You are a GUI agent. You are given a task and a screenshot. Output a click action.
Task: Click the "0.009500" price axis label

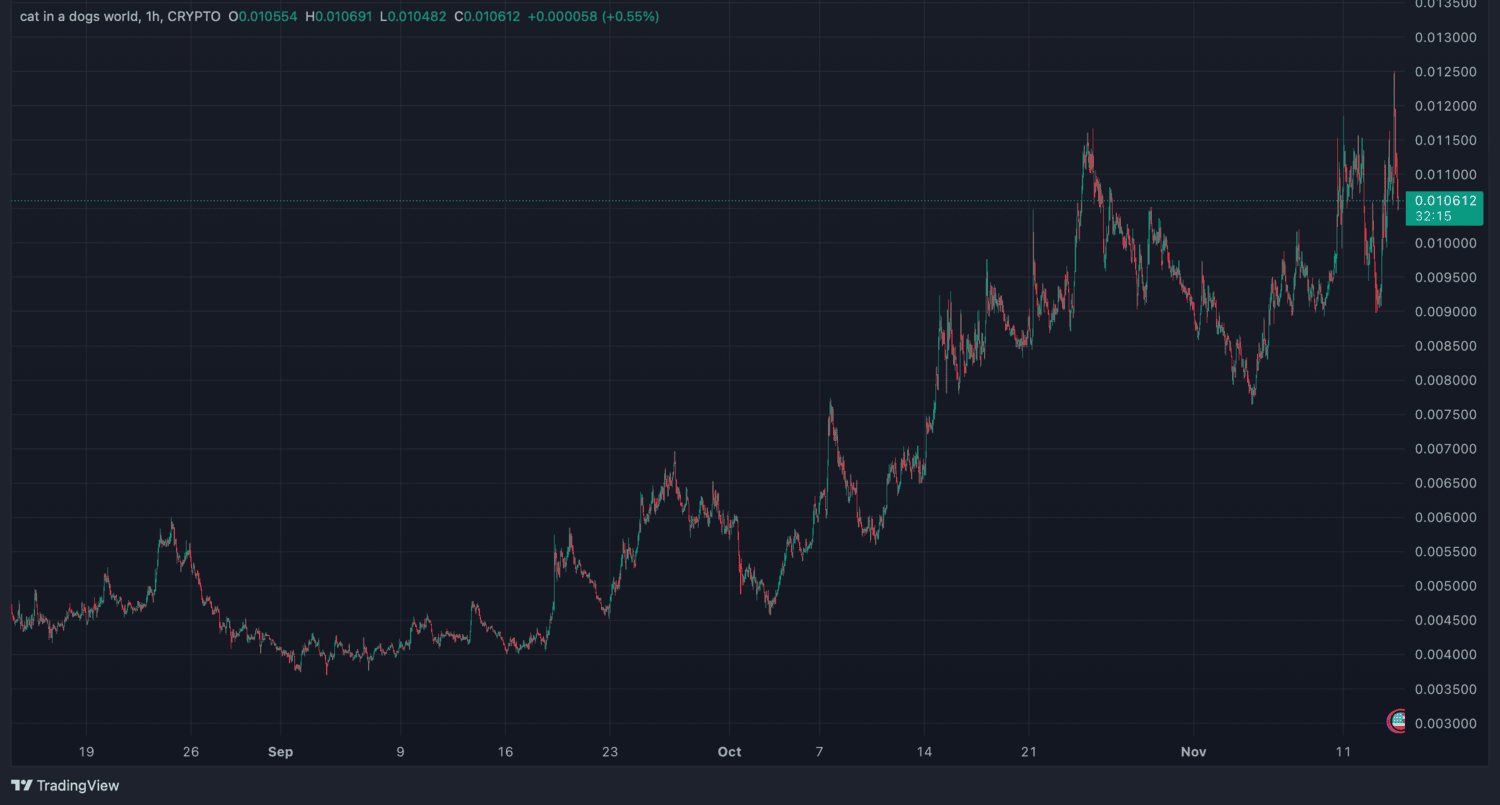coord(1448,278)
